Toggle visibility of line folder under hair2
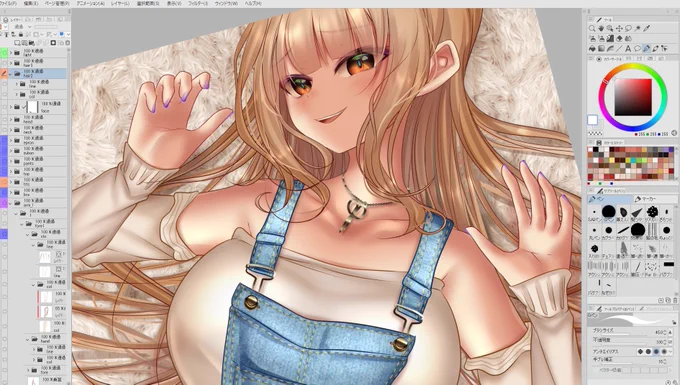Viewport: 680px width, 385px height. point(4,84)
